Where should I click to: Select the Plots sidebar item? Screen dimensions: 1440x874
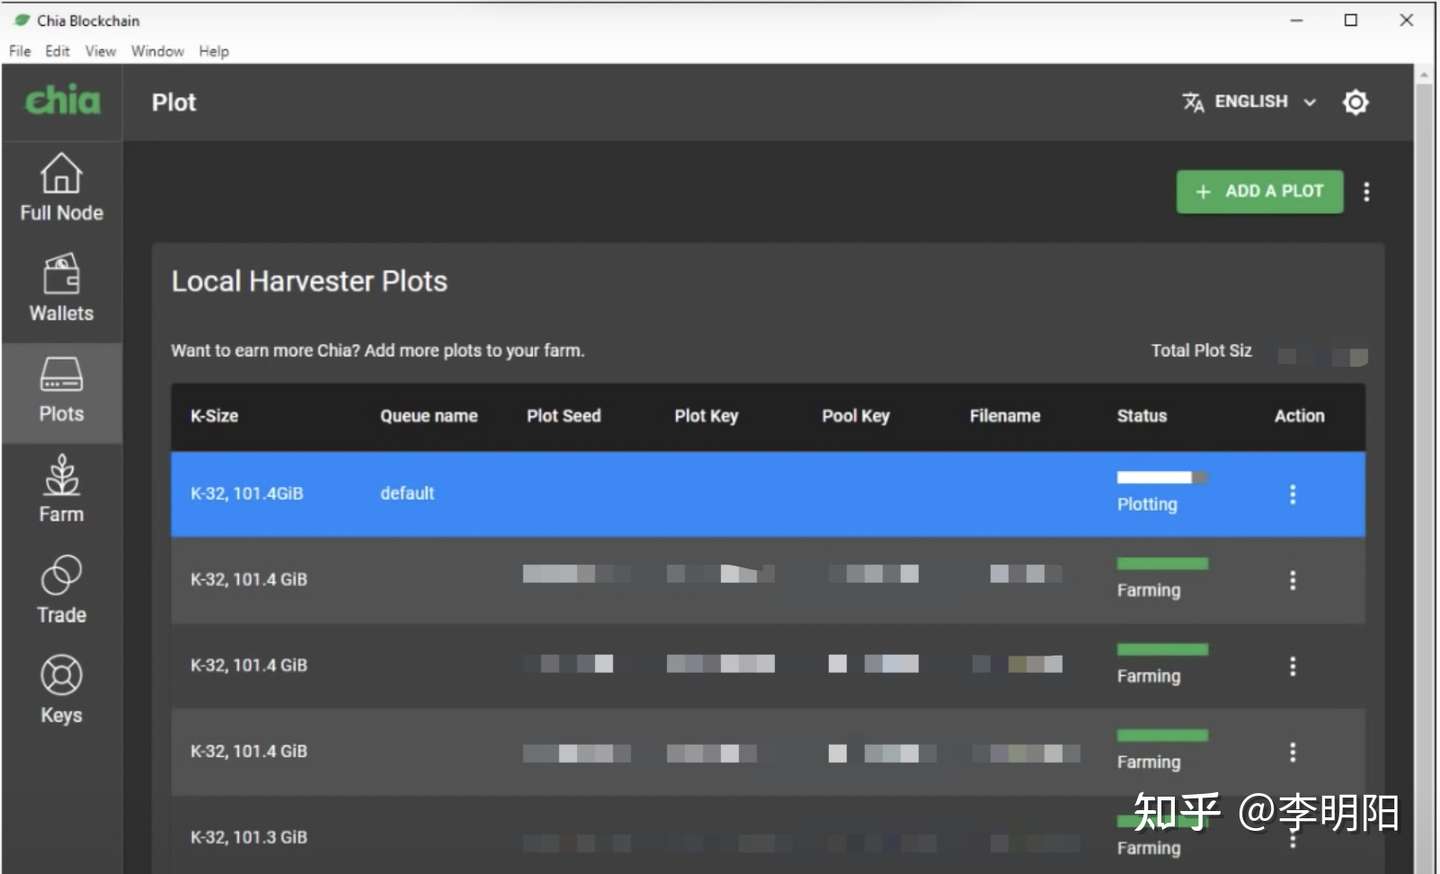61,392
